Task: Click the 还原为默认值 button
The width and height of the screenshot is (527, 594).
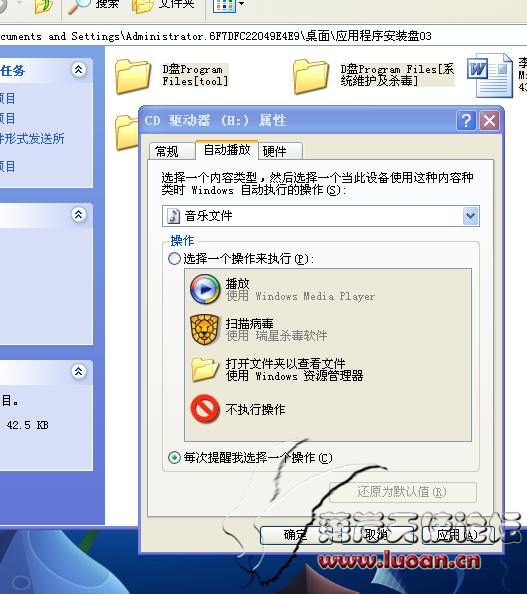Action: [x=403, y=492]
